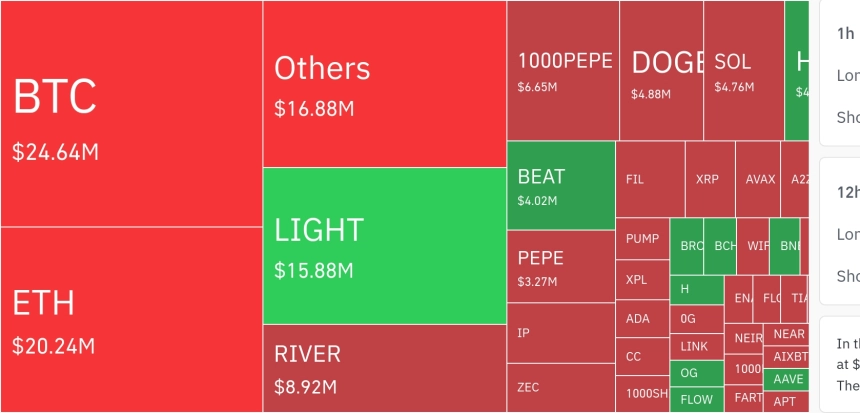Click the XRP tile
Image resolution: width=860 pixels, height=413 pixels.
[x=710, y=180]
